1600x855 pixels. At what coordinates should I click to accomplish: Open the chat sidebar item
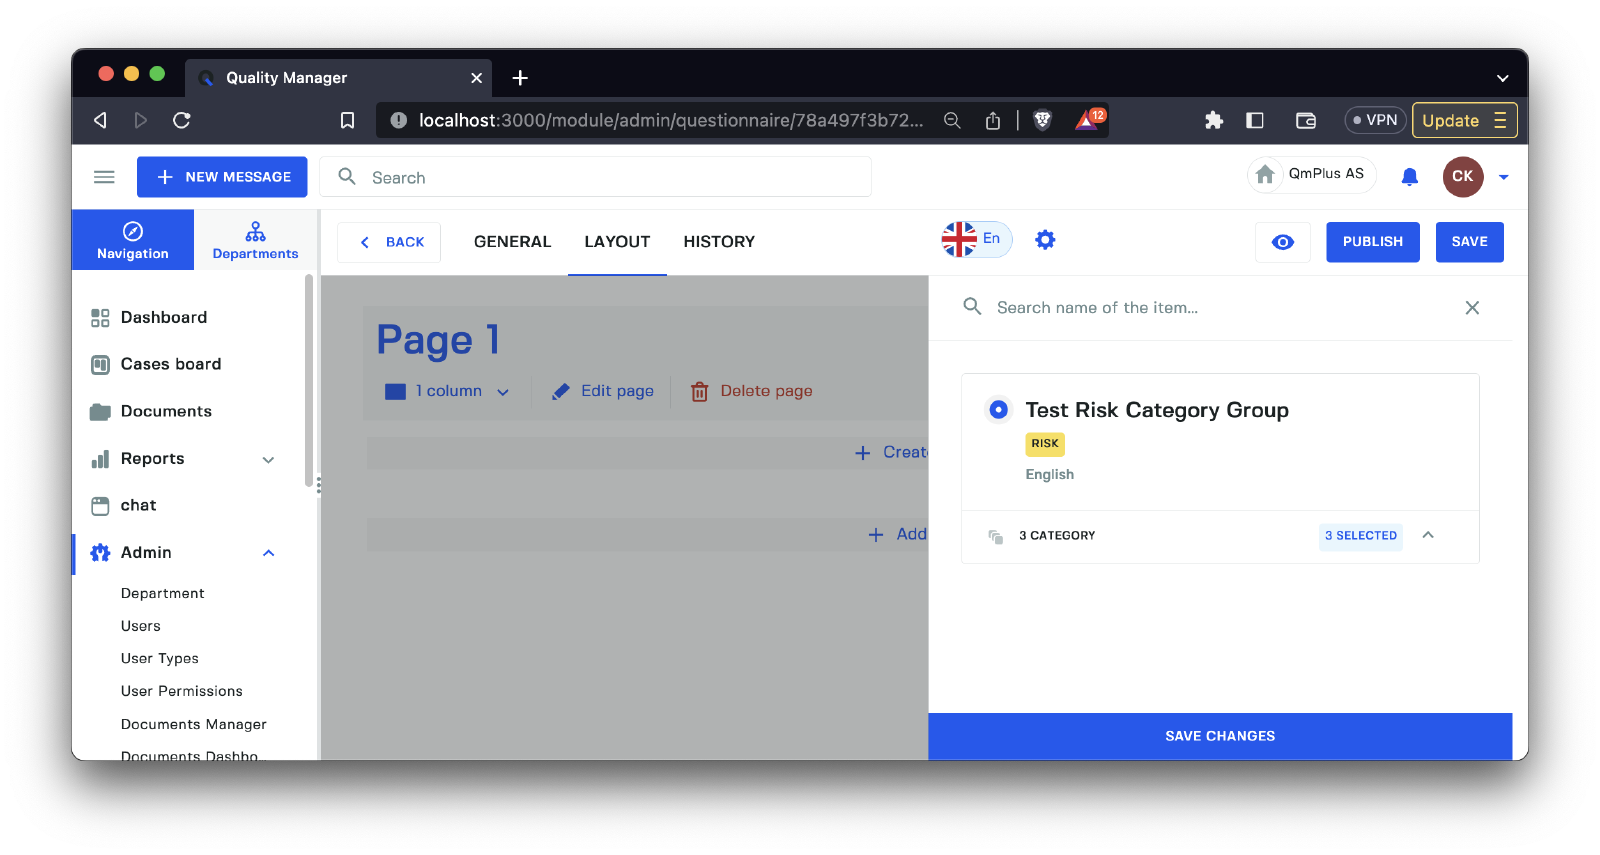(138, 505)
